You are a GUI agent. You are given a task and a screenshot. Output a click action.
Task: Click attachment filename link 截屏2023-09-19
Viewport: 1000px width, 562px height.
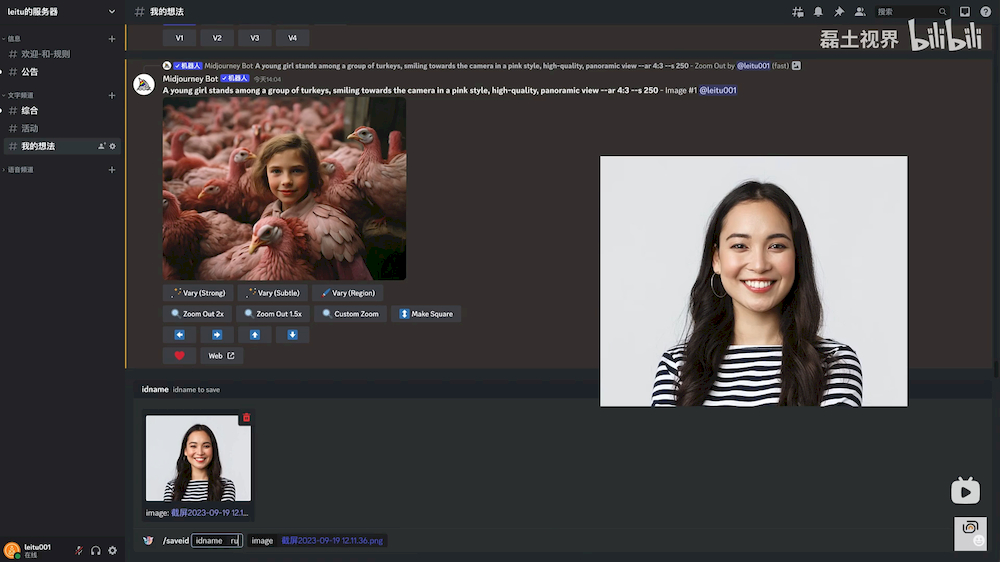pyautogui.click(x=209, y=513)
